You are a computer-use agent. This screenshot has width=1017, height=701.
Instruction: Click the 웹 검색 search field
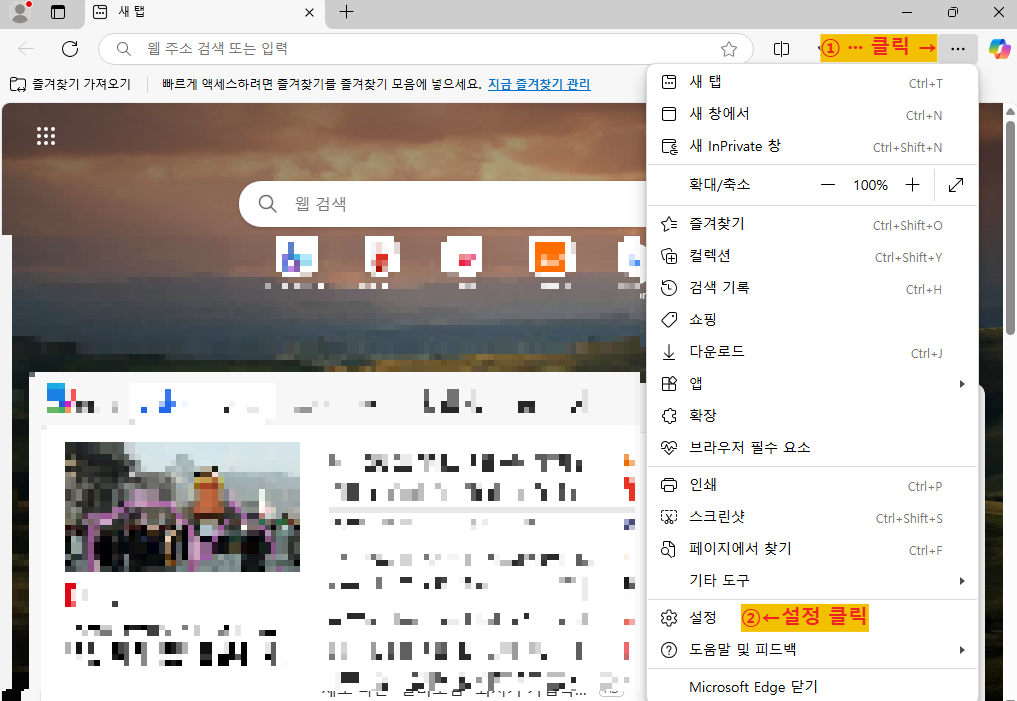click(x=444, y=204)
